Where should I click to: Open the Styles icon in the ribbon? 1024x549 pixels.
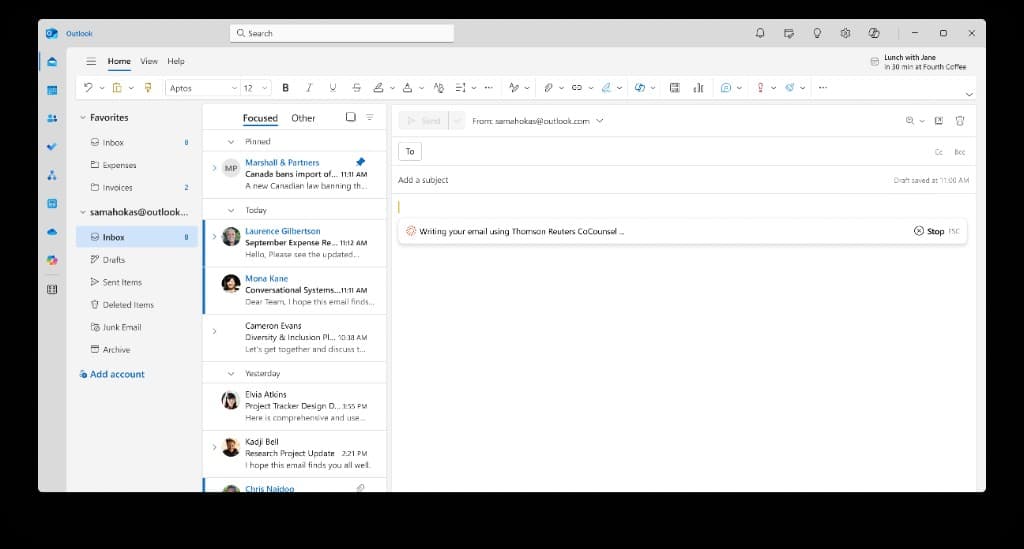coord(514,87)
